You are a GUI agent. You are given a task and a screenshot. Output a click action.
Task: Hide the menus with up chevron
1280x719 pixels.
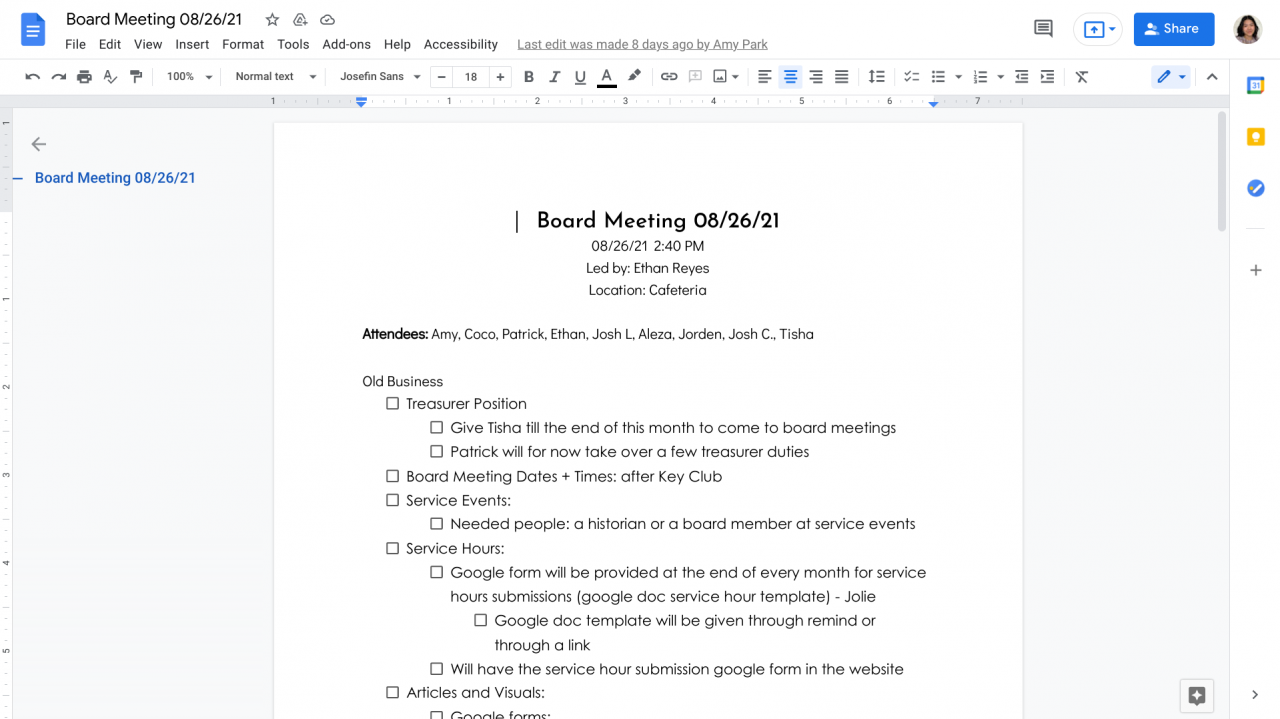coord(1212,77)
